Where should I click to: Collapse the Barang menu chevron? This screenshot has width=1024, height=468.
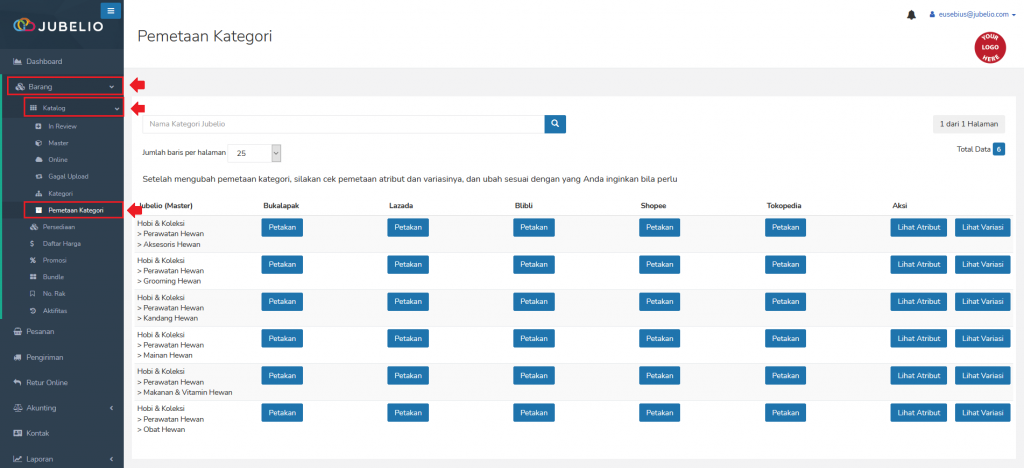112,86
